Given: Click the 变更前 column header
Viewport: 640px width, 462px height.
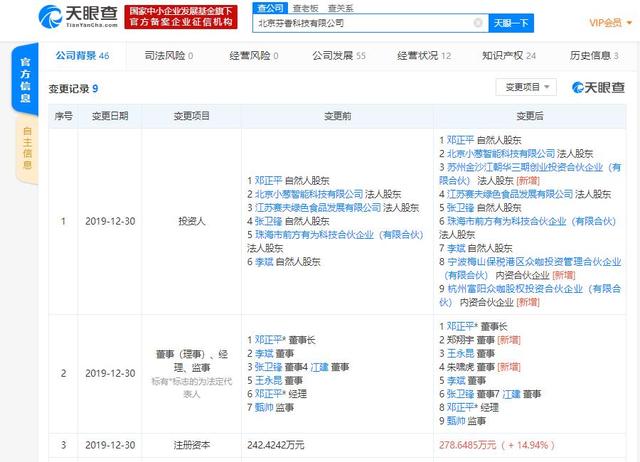Looking at the screenshot, I should click(337, 116).
